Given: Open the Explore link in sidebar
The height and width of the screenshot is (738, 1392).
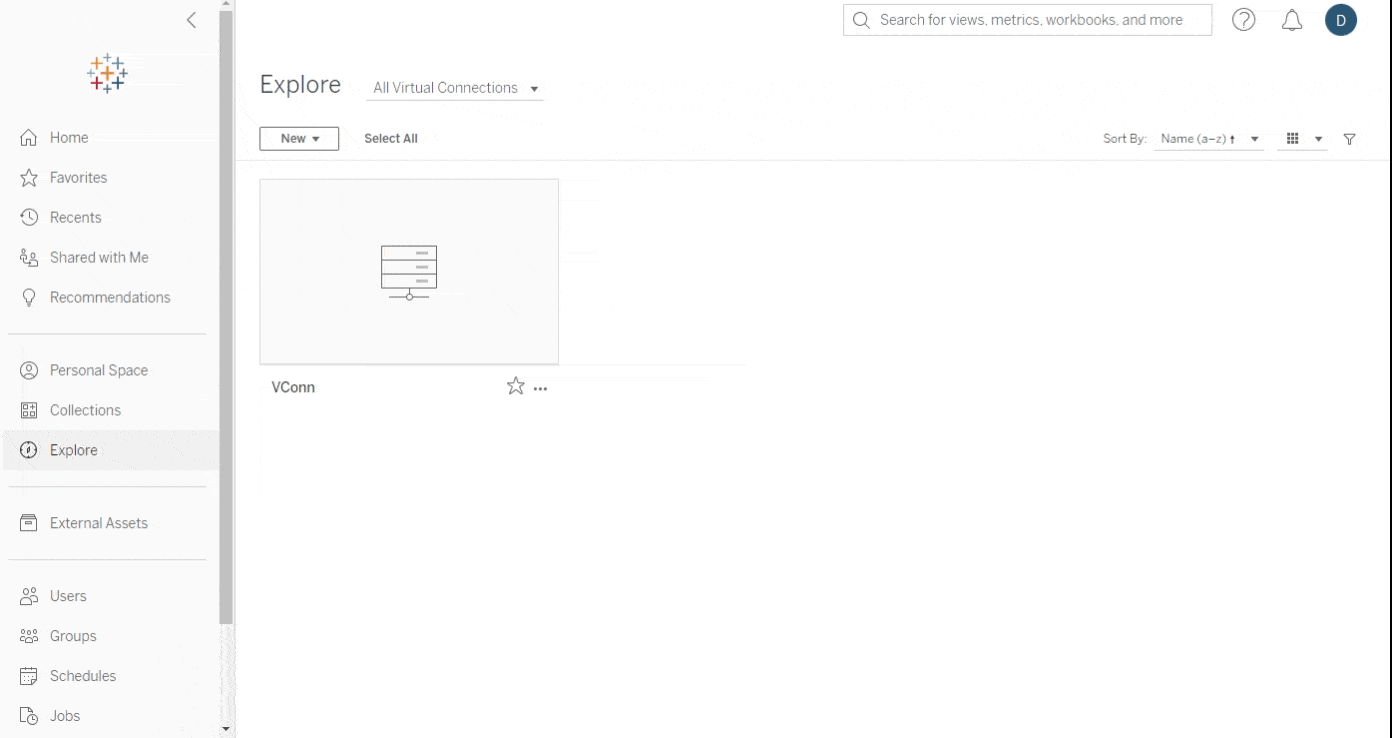Looking at the screenshot, I should click(74, 451).
